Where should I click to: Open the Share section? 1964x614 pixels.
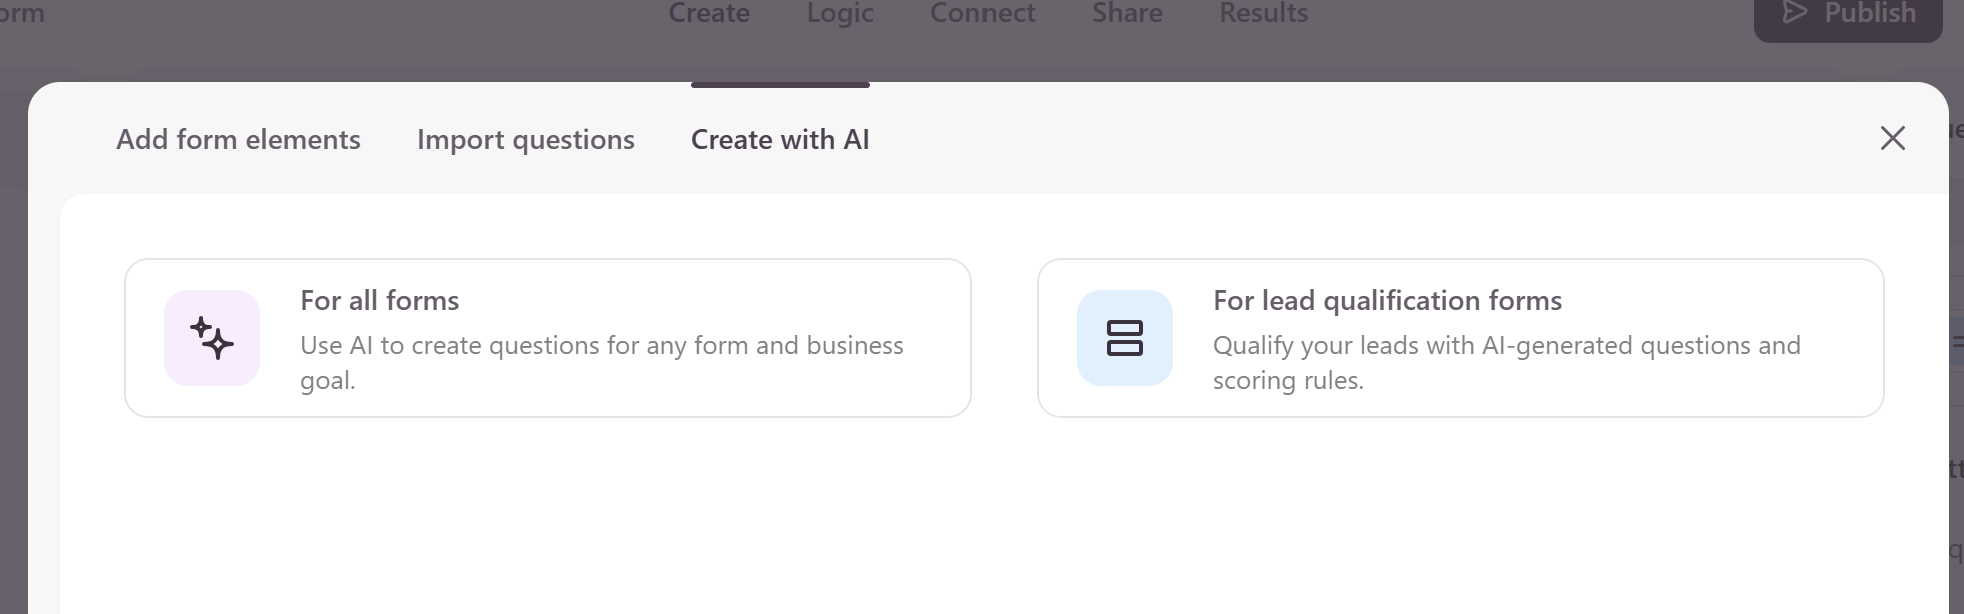pos(1127,13)
